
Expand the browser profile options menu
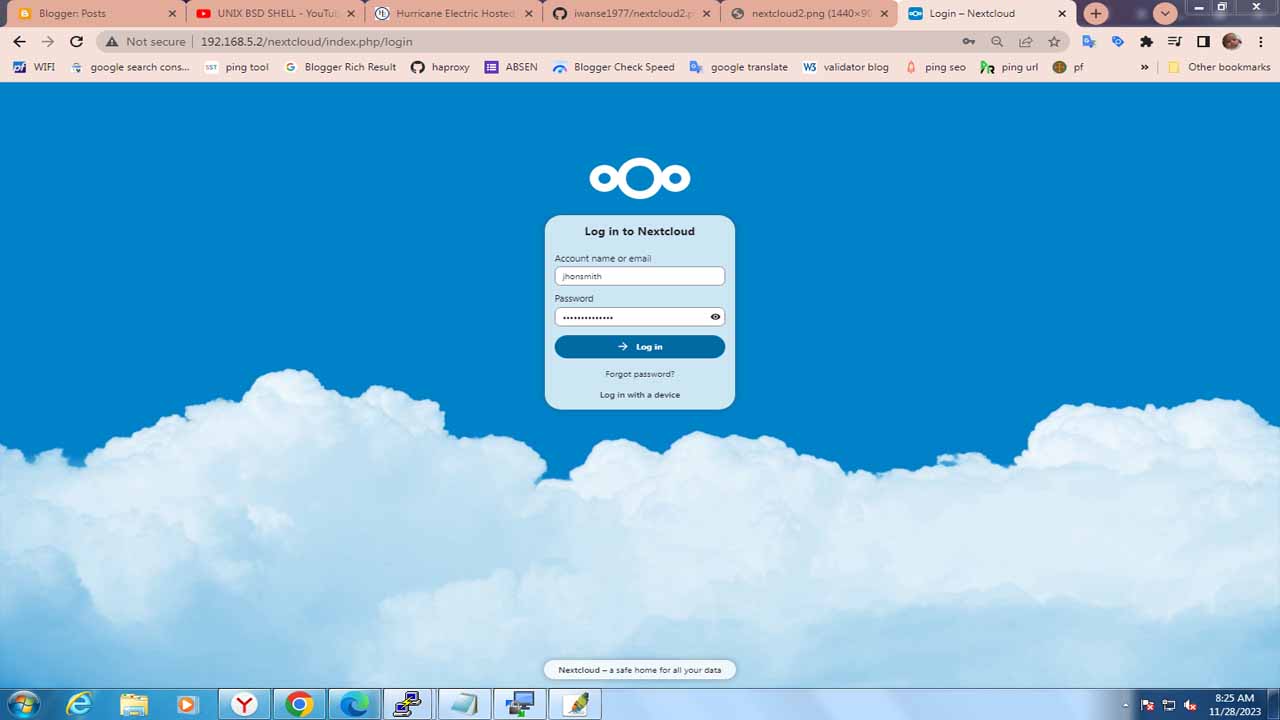point(1230,43)
